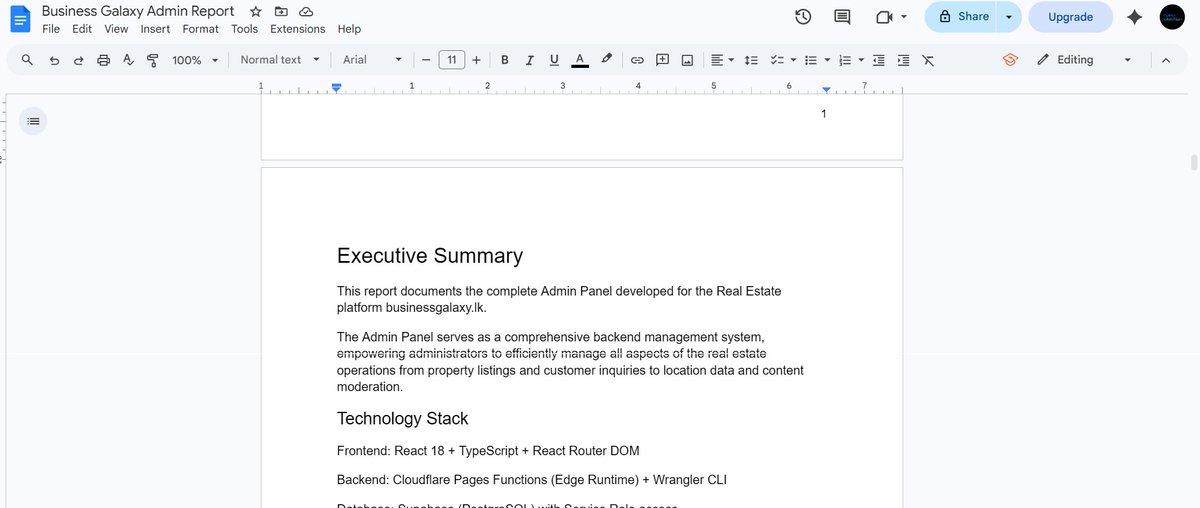
Task: Open the File menu
Action: (x=51, y=29)
